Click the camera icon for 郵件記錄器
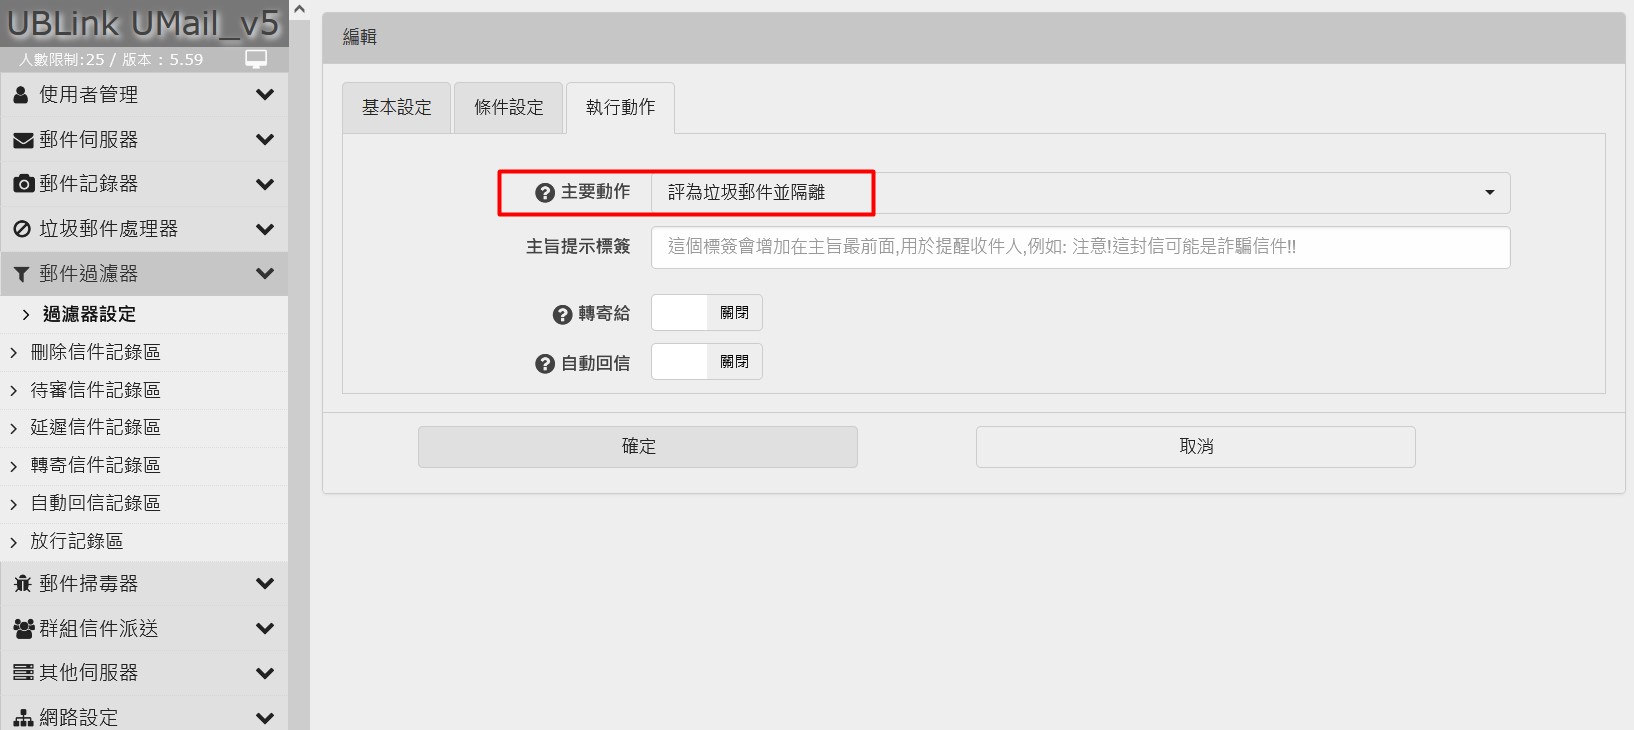The width and height of the screenshot is (1634, 730). [x=22, y=184]
